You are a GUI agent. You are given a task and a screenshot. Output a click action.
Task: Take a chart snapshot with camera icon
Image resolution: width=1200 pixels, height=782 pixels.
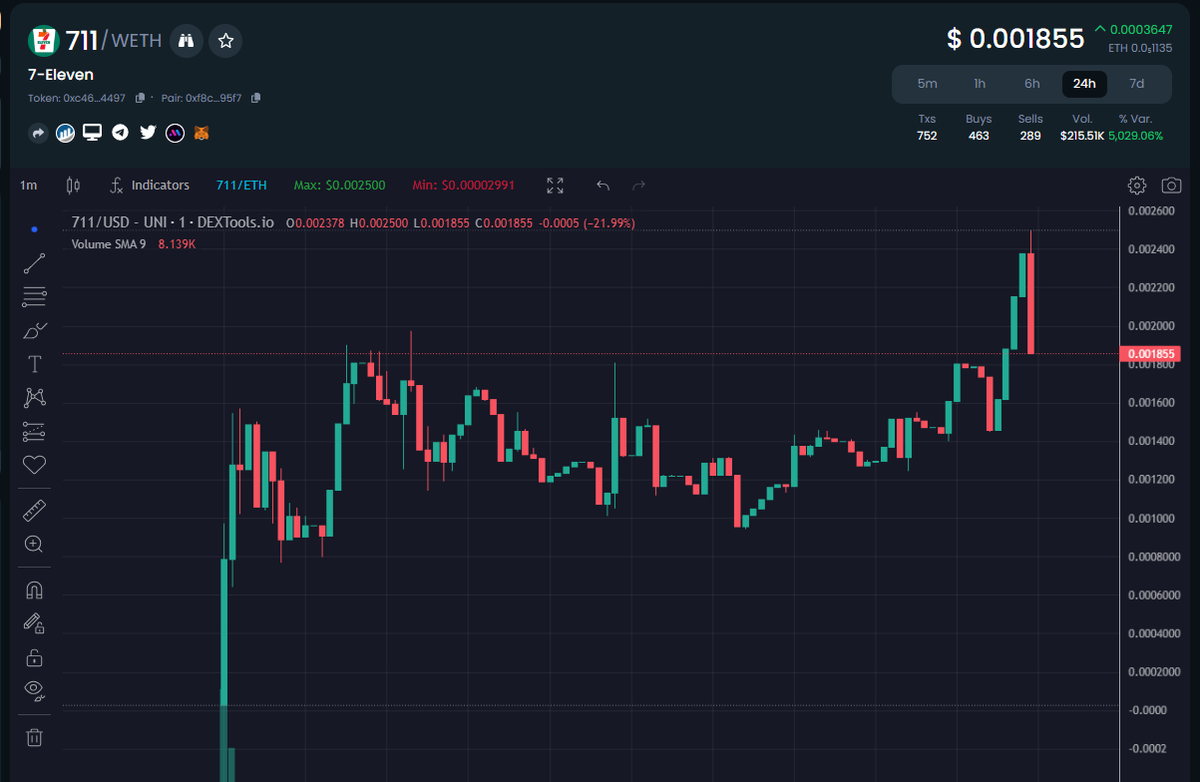(1171, 185)
